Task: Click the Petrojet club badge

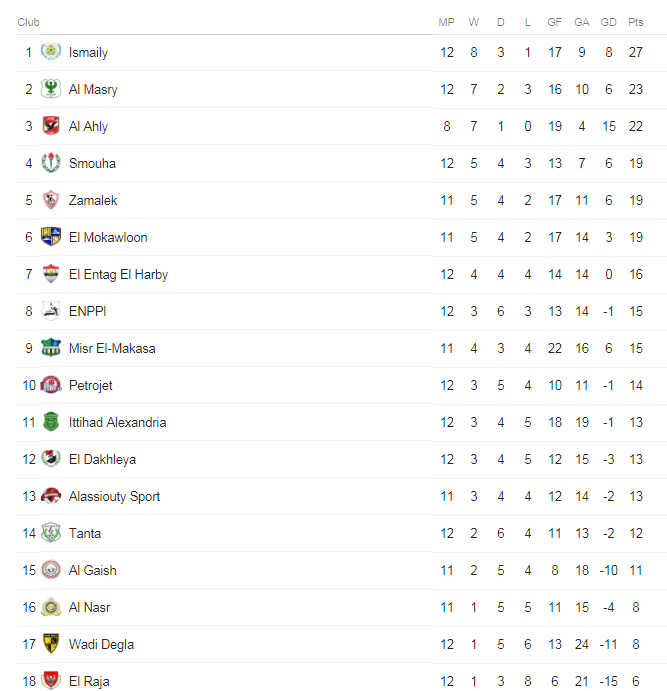Action: pos(51,385)
